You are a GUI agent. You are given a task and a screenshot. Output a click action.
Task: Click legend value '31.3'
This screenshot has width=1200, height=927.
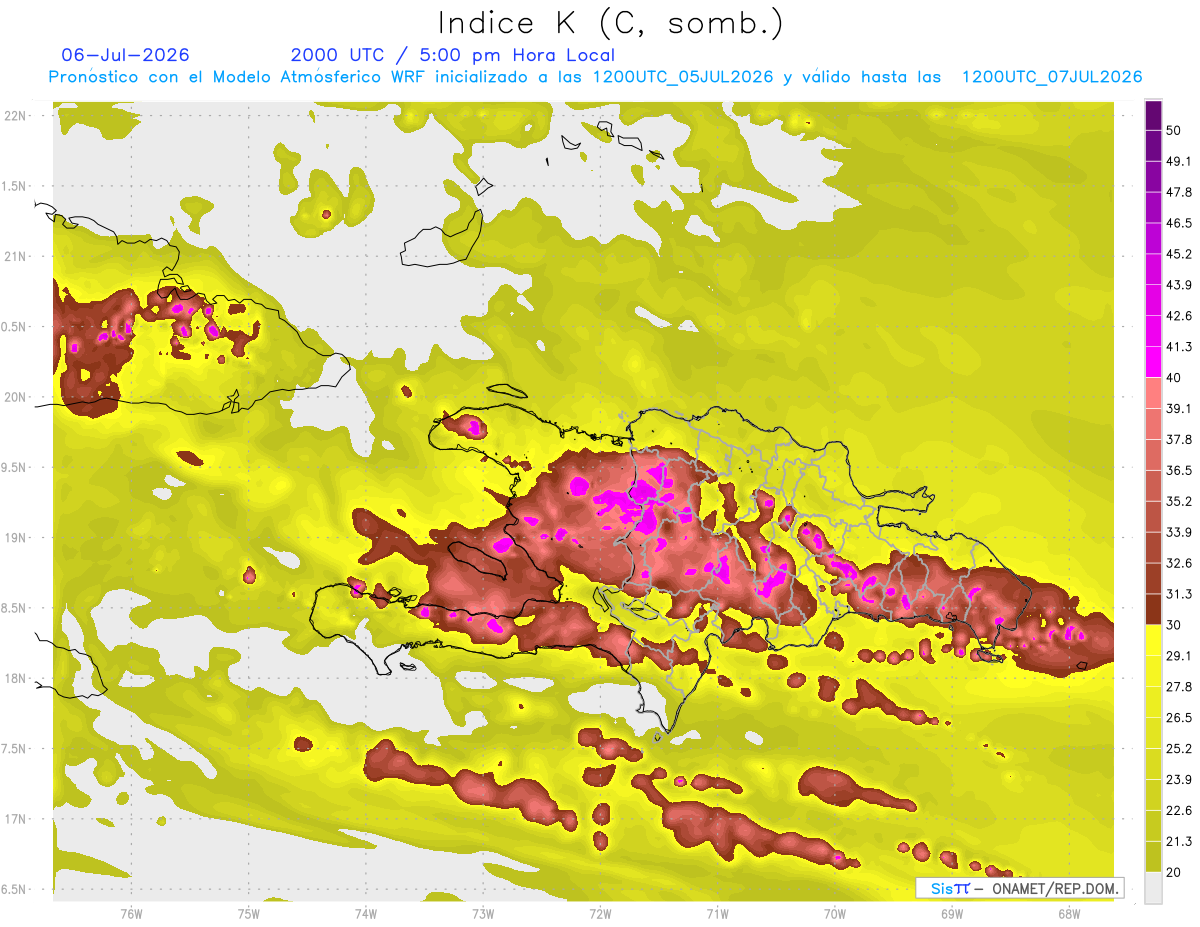pyautogui.click(x=1179, y=594)
